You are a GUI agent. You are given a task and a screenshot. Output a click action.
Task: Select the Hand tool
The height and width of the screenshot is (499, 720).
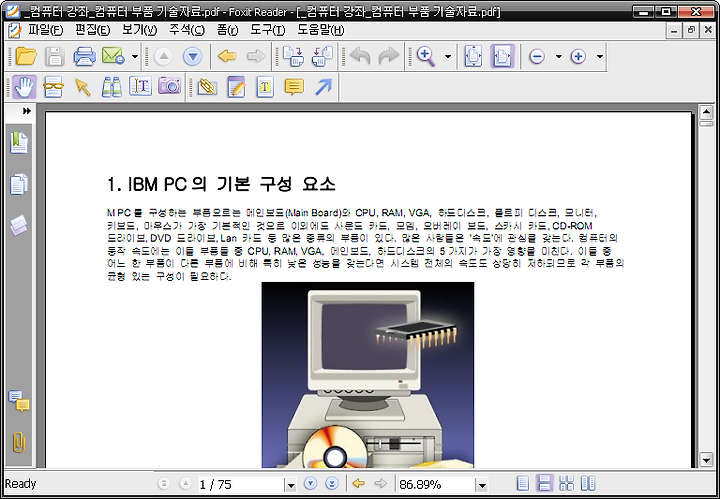coord(24,87)
